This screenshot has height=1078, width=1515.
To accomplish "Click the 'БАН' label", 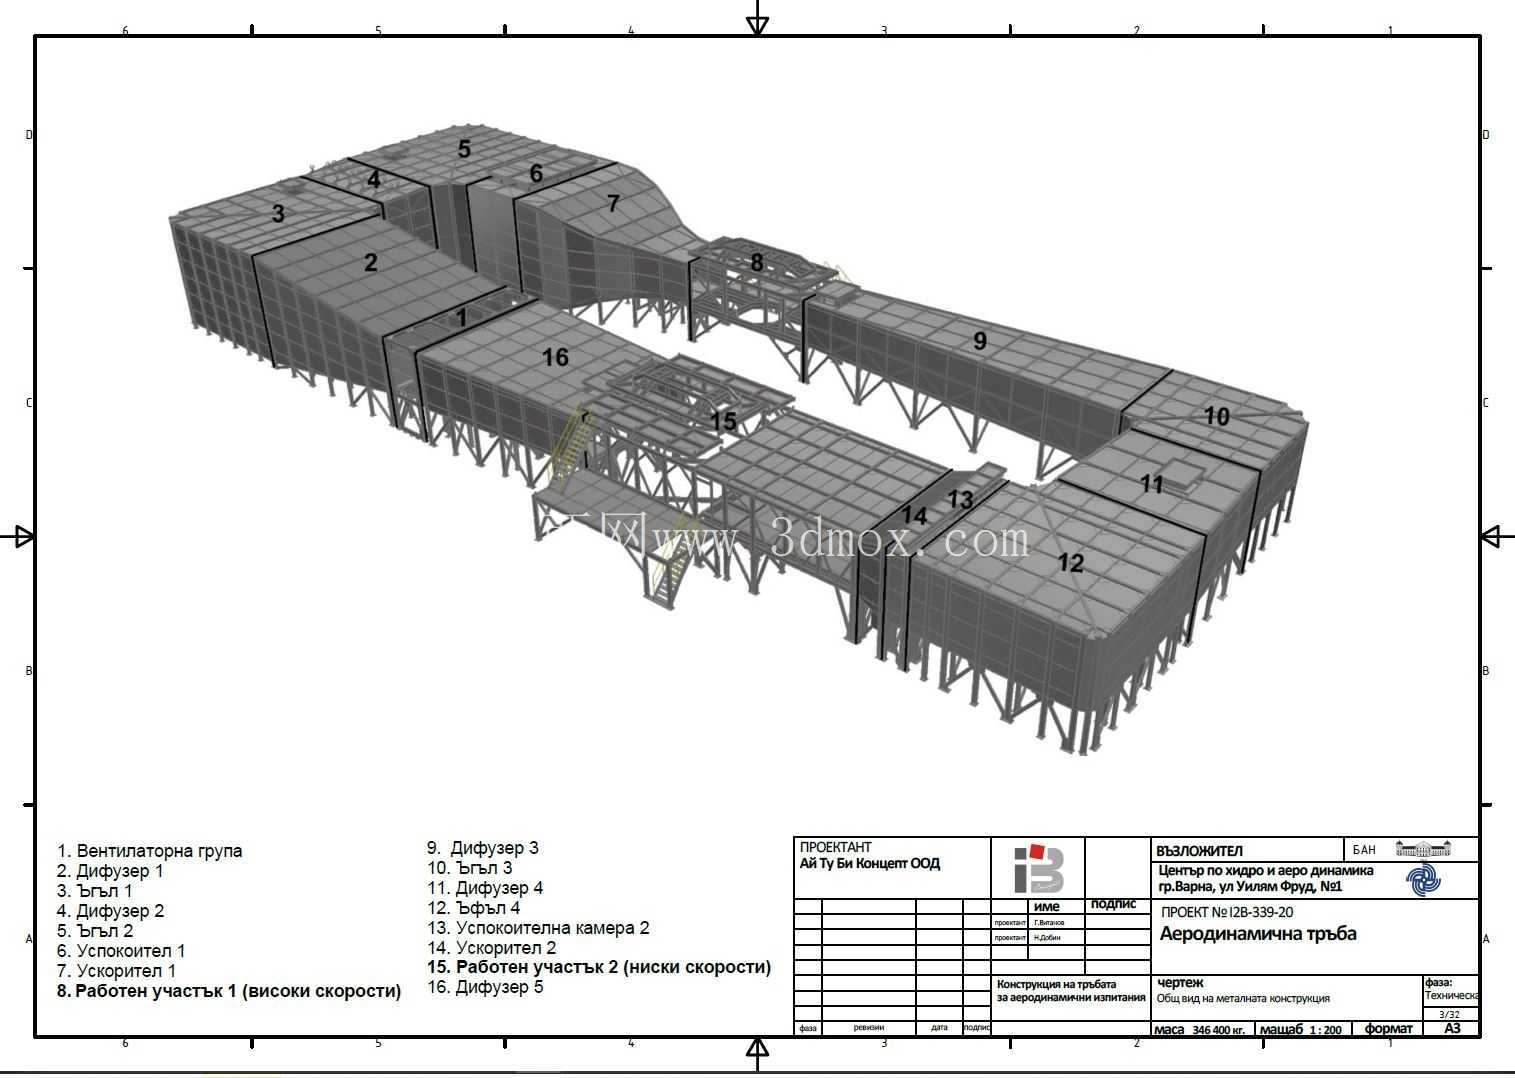I will point(1364,850).
